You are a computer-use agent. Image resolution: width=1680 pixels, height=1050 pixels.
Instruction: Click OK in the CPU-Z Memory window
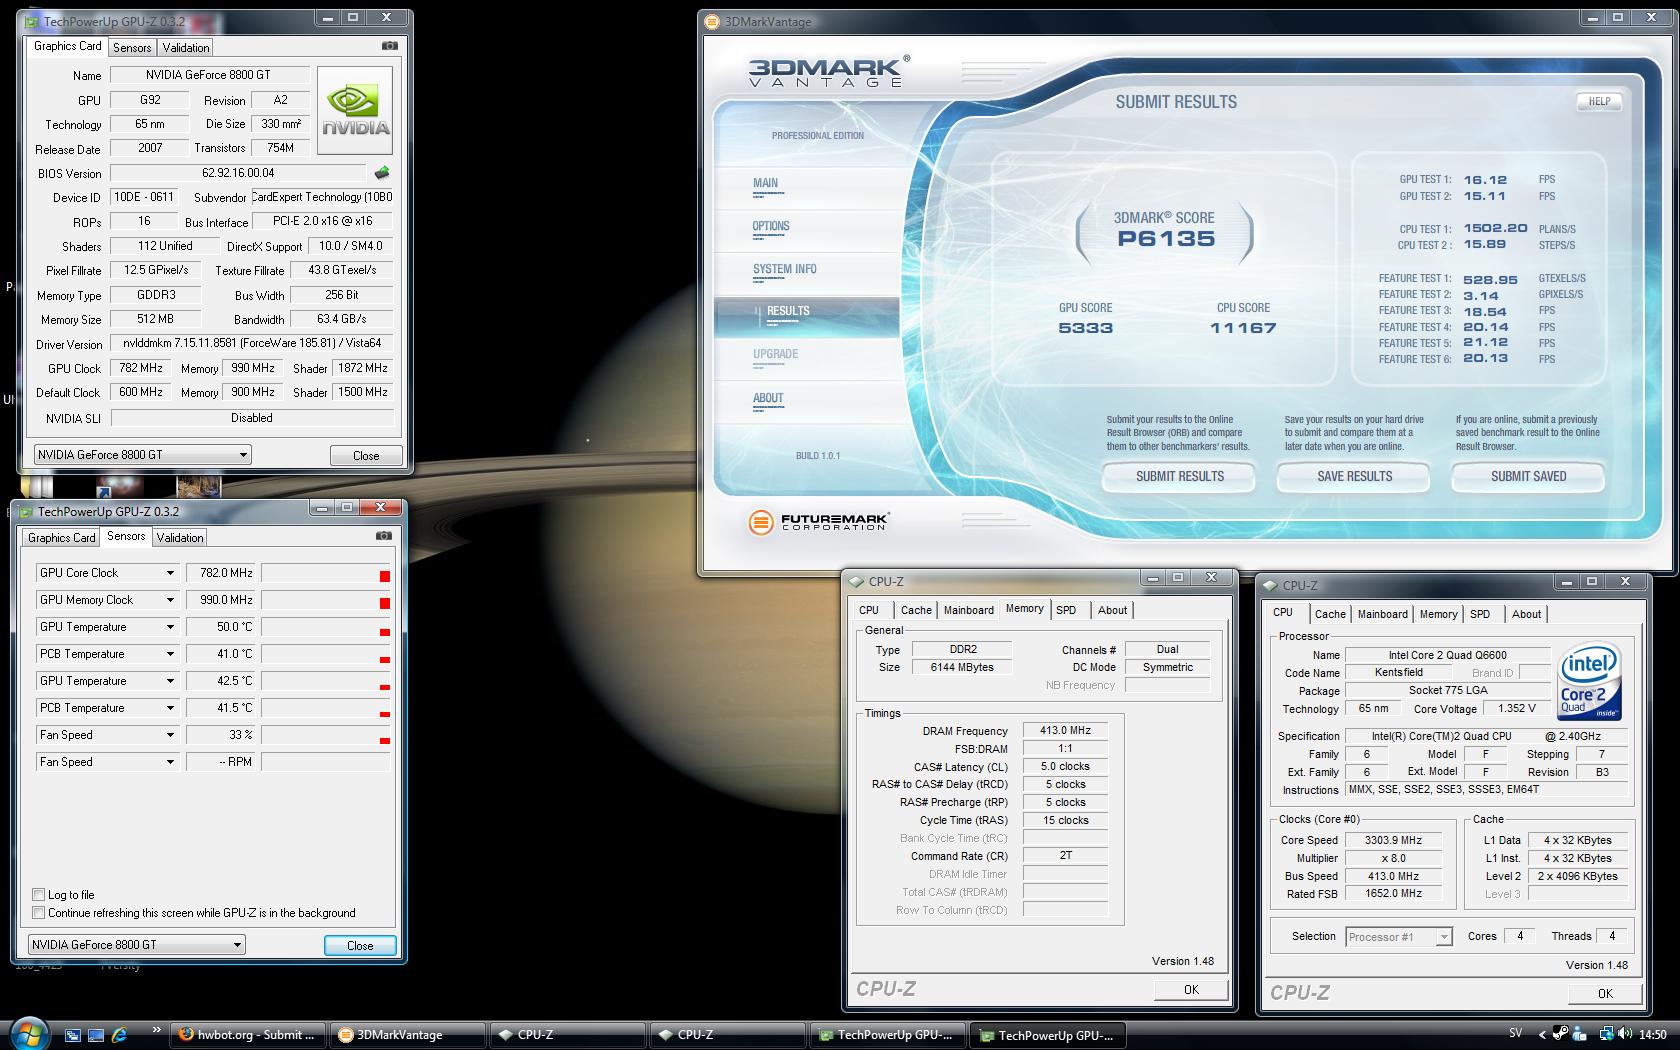[1191, 989]
